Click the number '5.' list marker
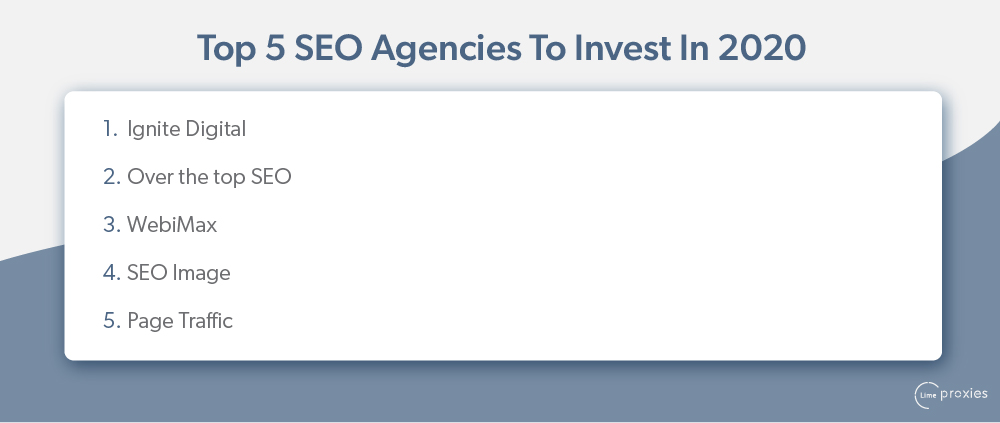The width and height of the screenshot is (1000, 423). 112,320
